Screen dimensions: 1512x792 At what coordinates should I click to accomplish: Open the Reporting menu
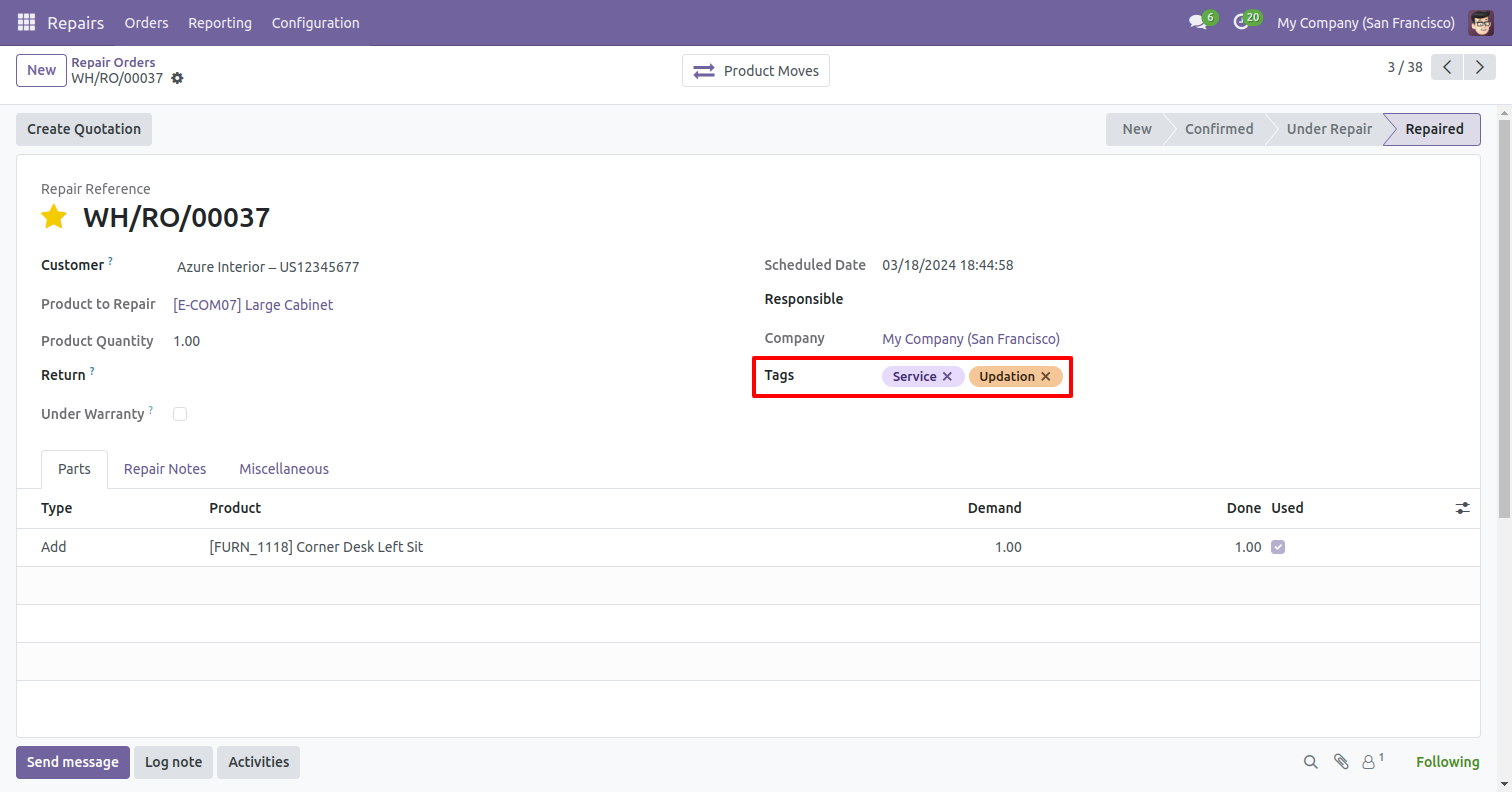point(220,22)
